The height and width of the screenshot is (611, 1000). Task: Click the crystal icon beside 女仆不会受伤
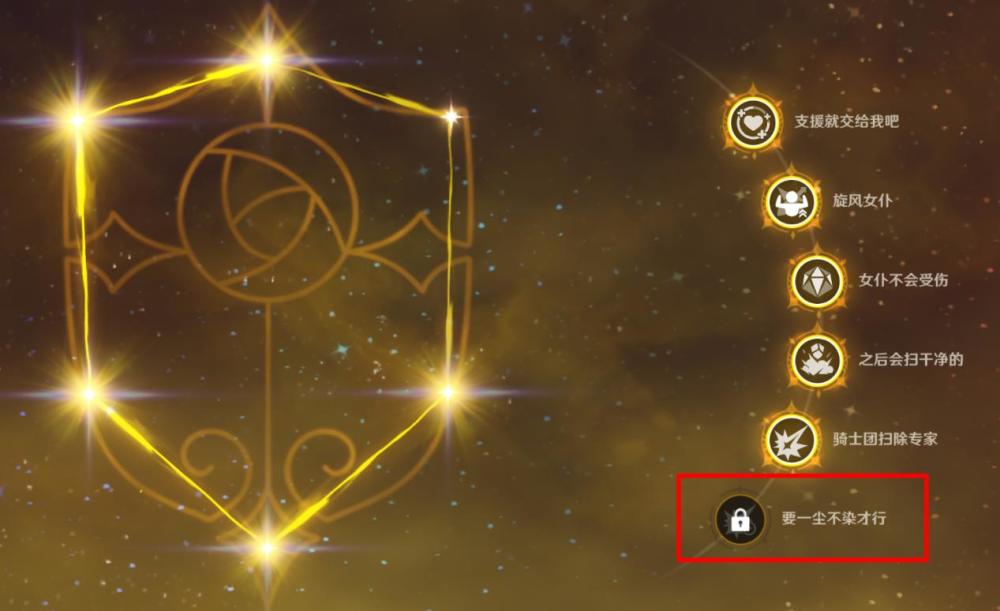click(x=816, y=281)
